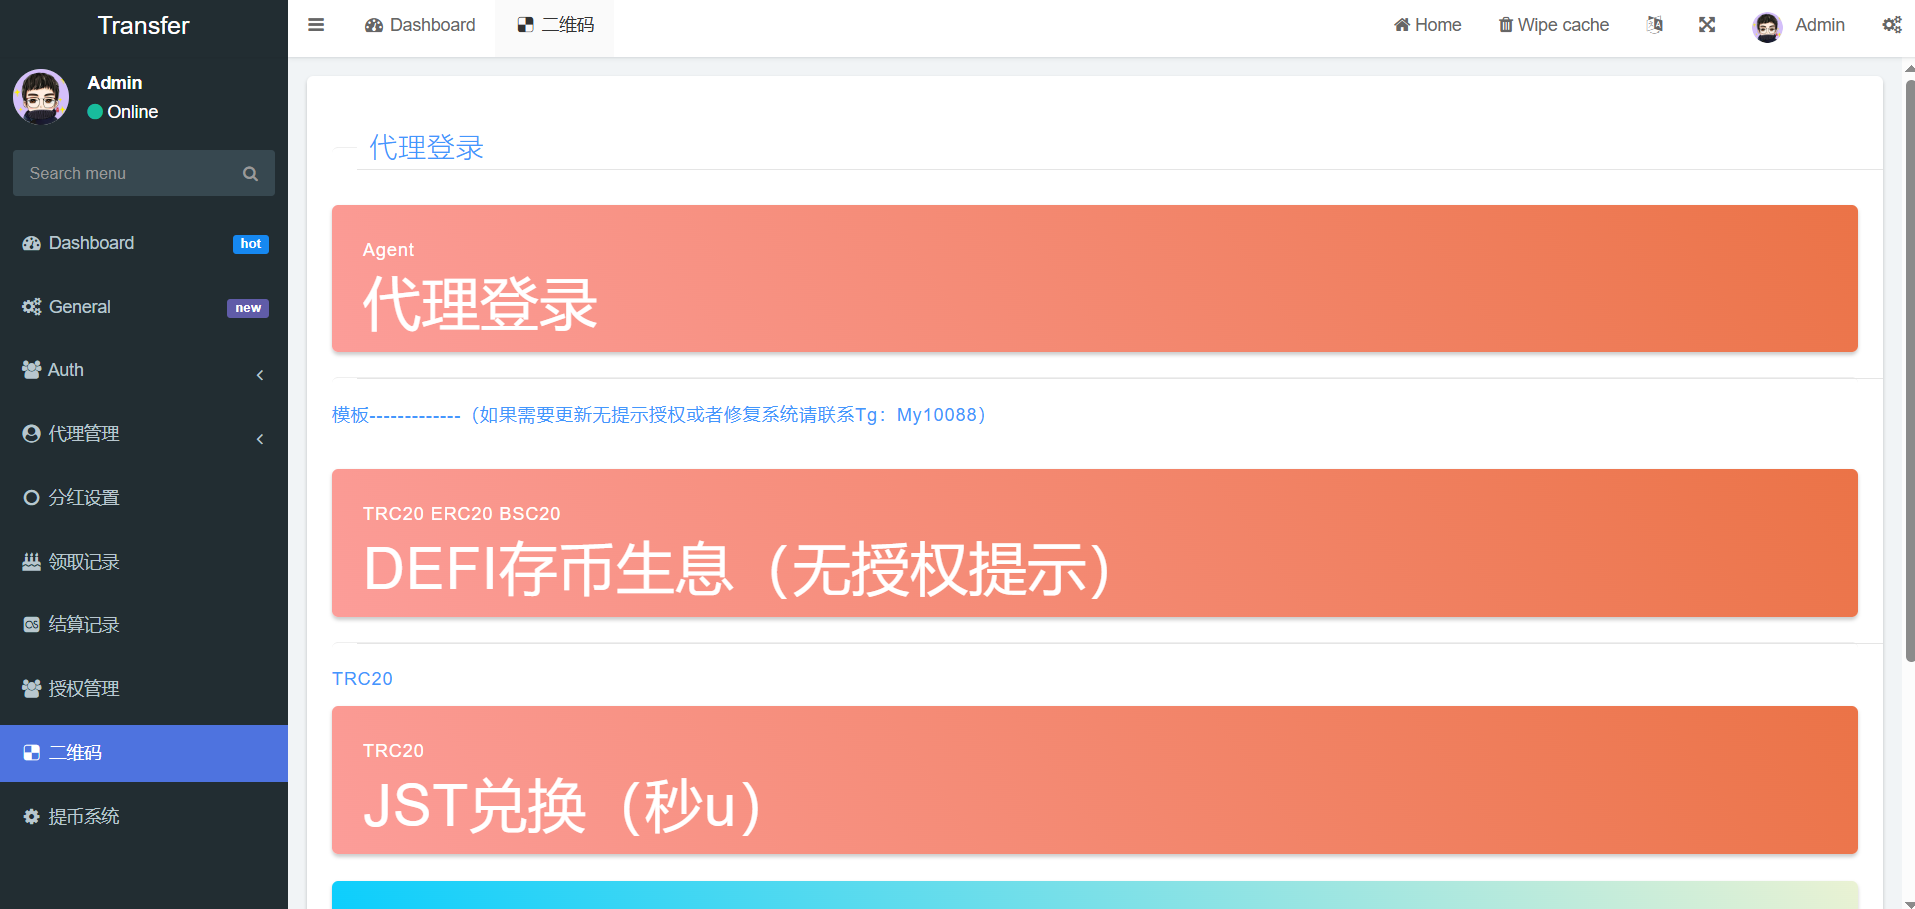1915x909 pixels.
Task: Open the JST兑换 (秒u) card
Action: pyautogui.click(x=1095, y=780)
